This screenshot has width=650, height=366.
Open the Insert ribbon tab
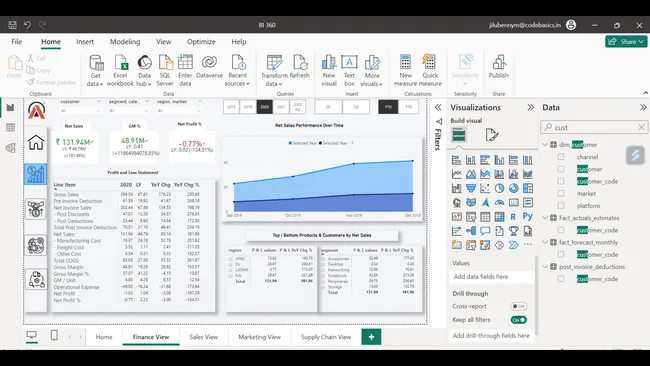85,41
